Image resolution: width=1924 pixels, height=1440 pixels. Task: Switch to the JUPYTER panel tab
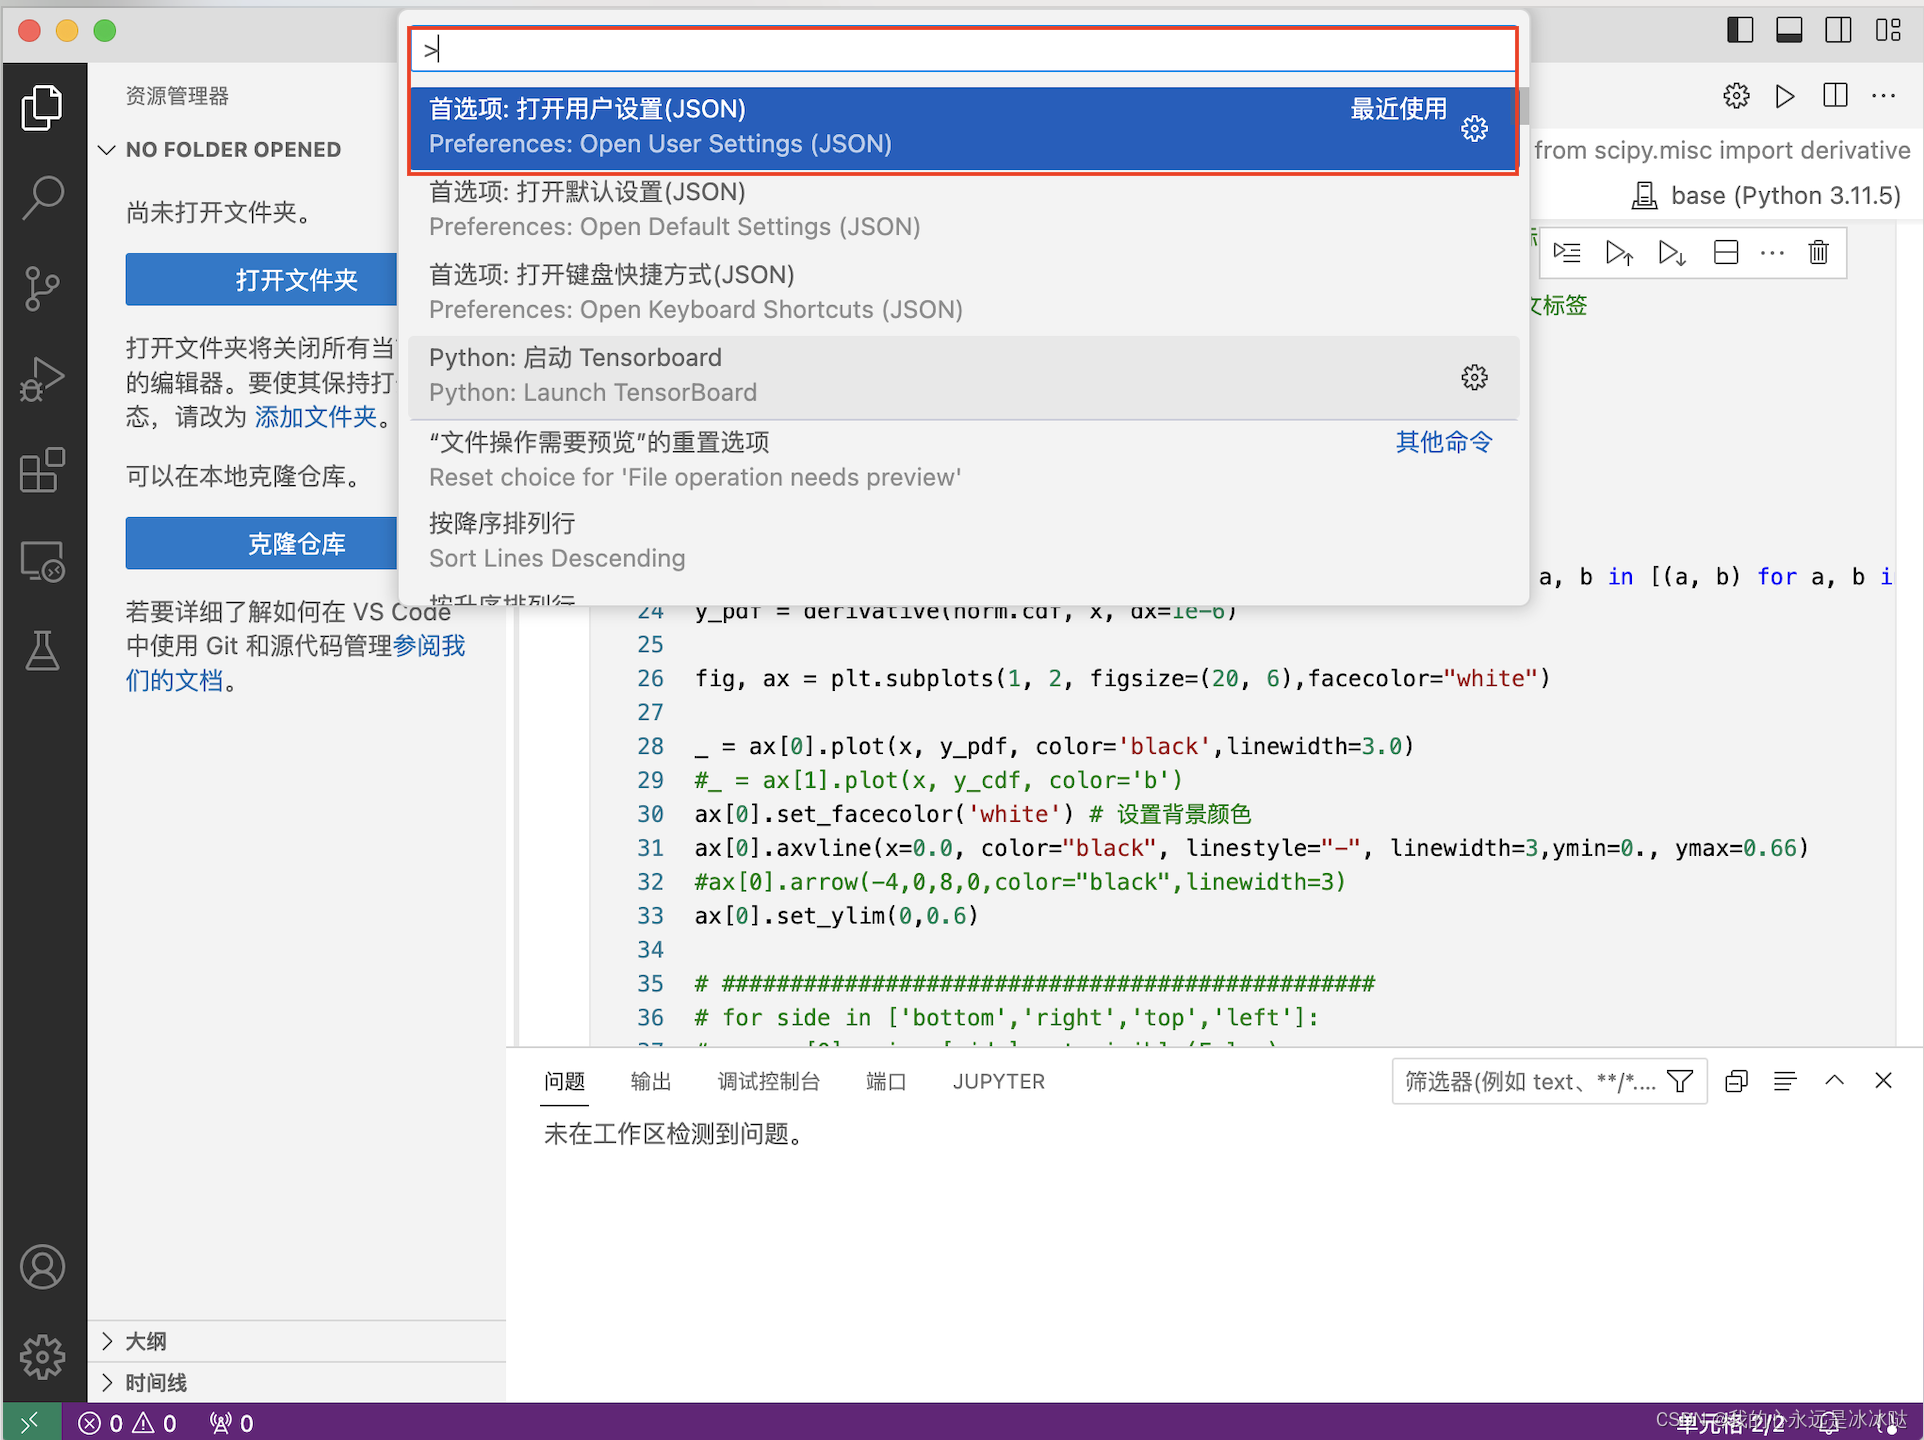998,1081
